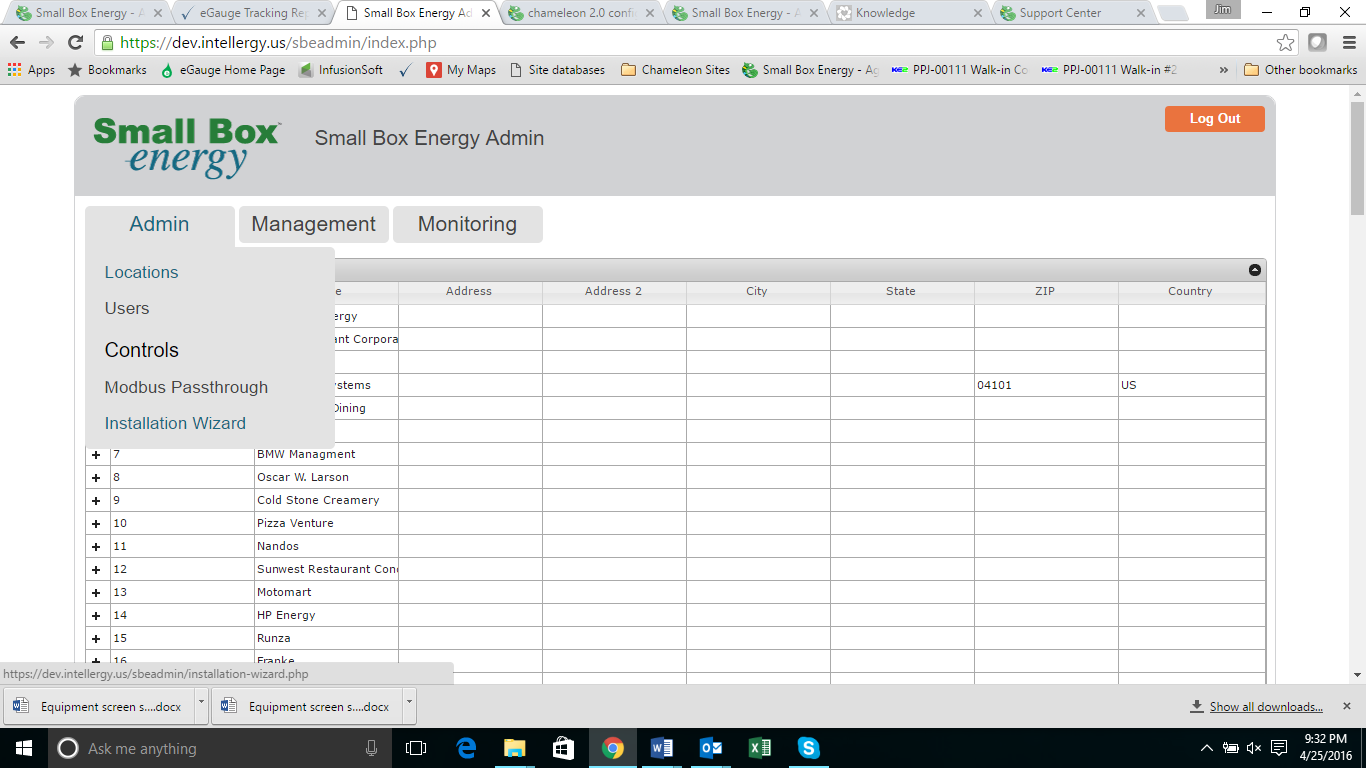Open Excel from the taskbar
1366x768 pixels.
760,748
